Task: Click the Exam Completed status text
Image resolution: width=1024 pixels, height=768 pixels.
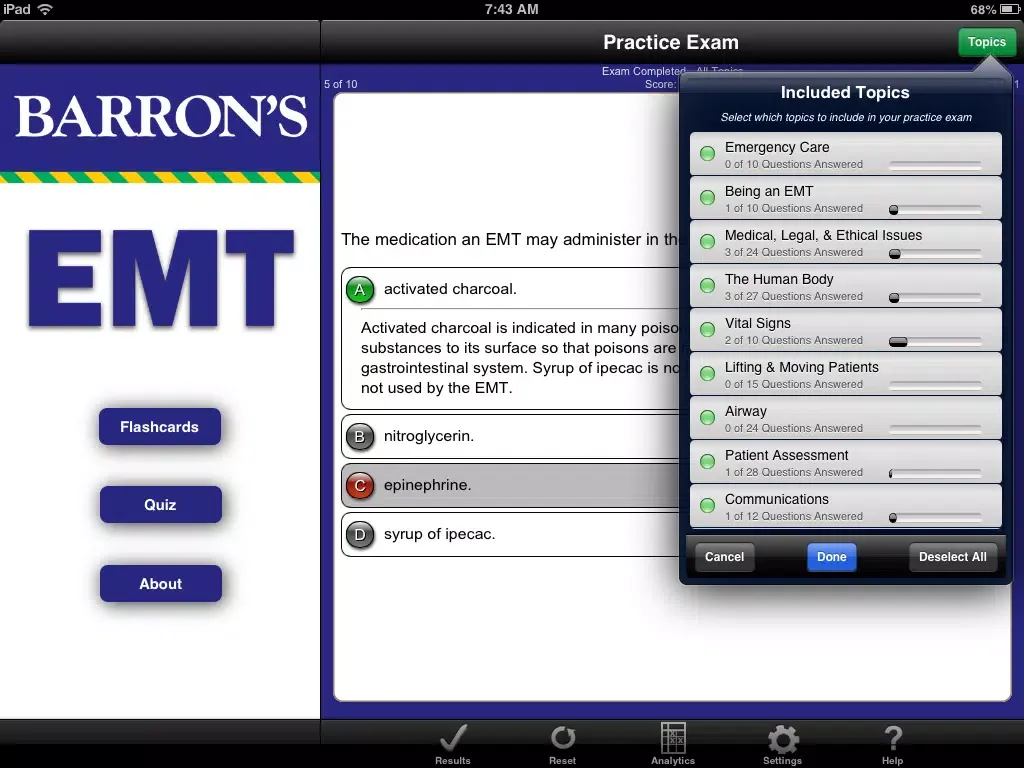Action: 643,71
